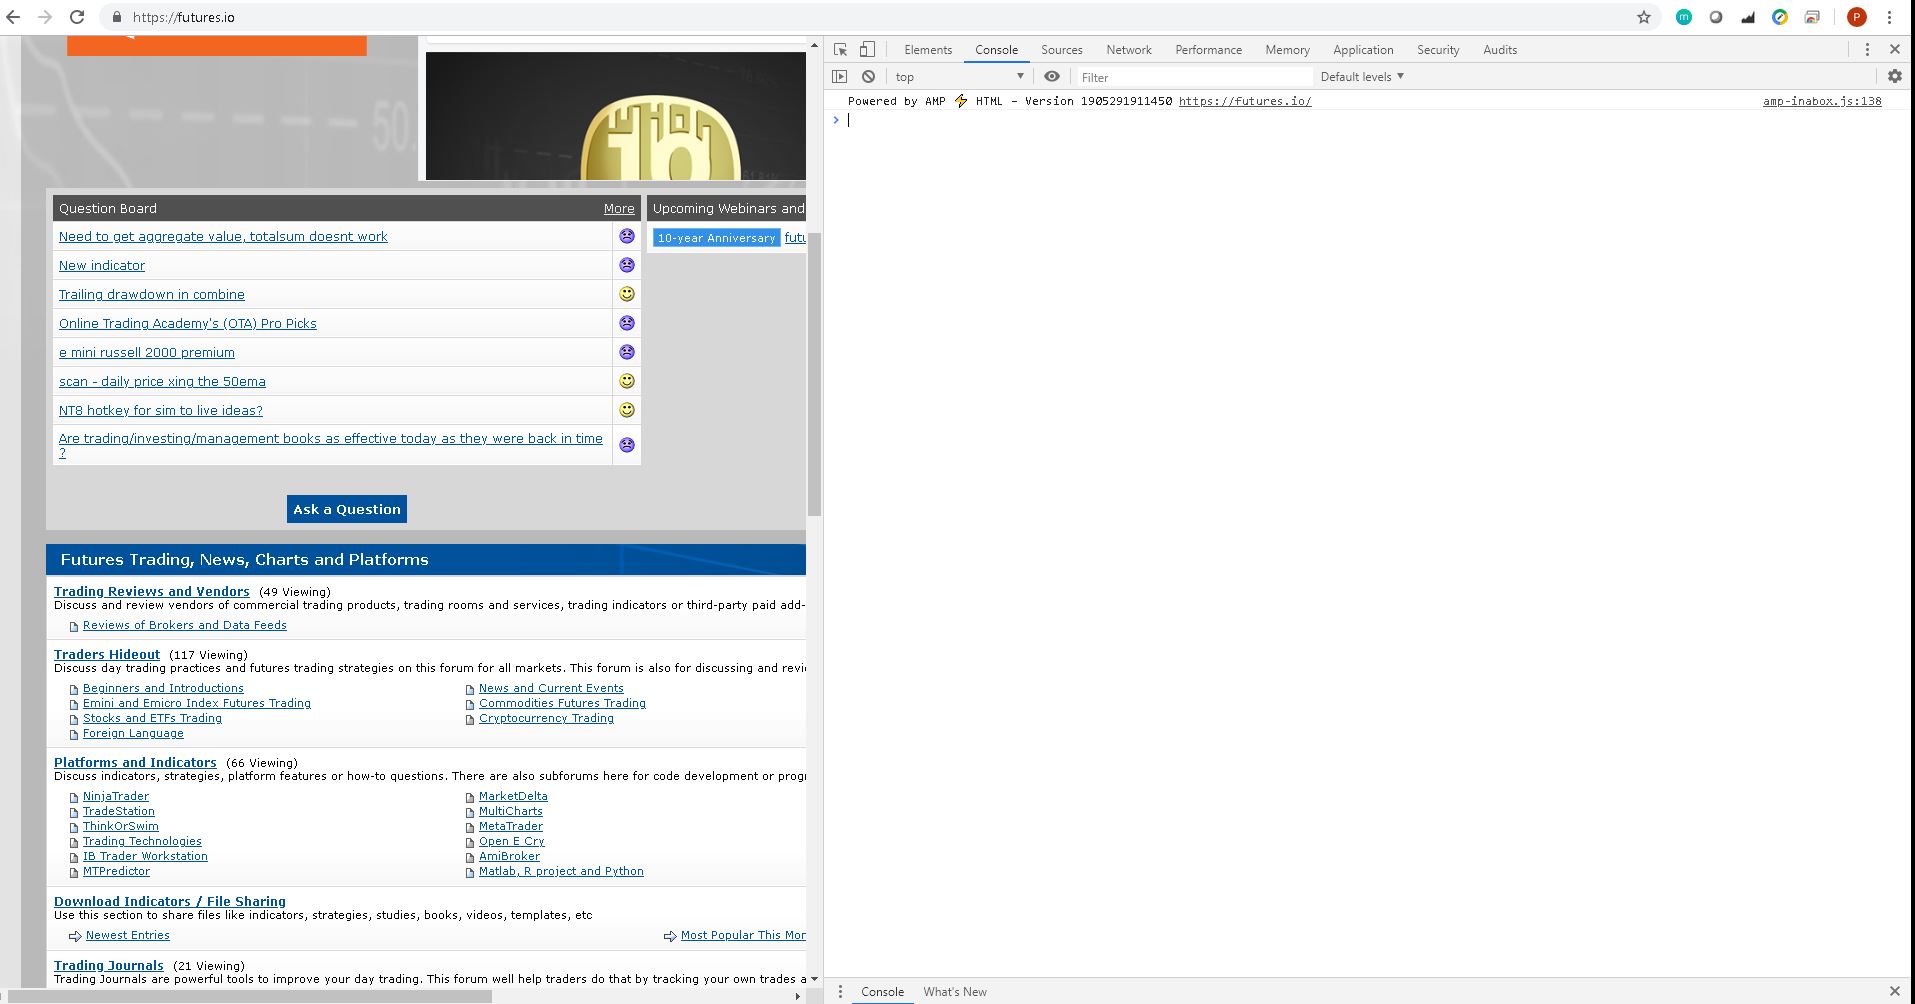The height and width of the screenshot is (1004, 1915).
Task: Click smiley icon for NT8 hotkey question
Action: coord(627,410)
